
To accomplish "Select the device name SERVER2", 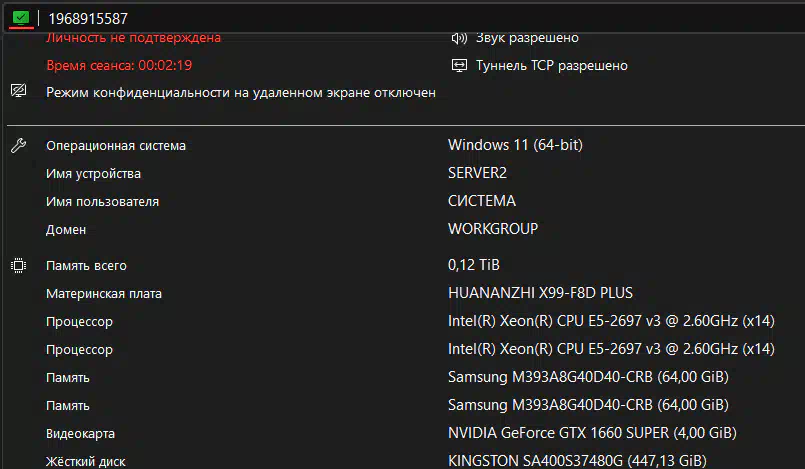I will 477,173.
